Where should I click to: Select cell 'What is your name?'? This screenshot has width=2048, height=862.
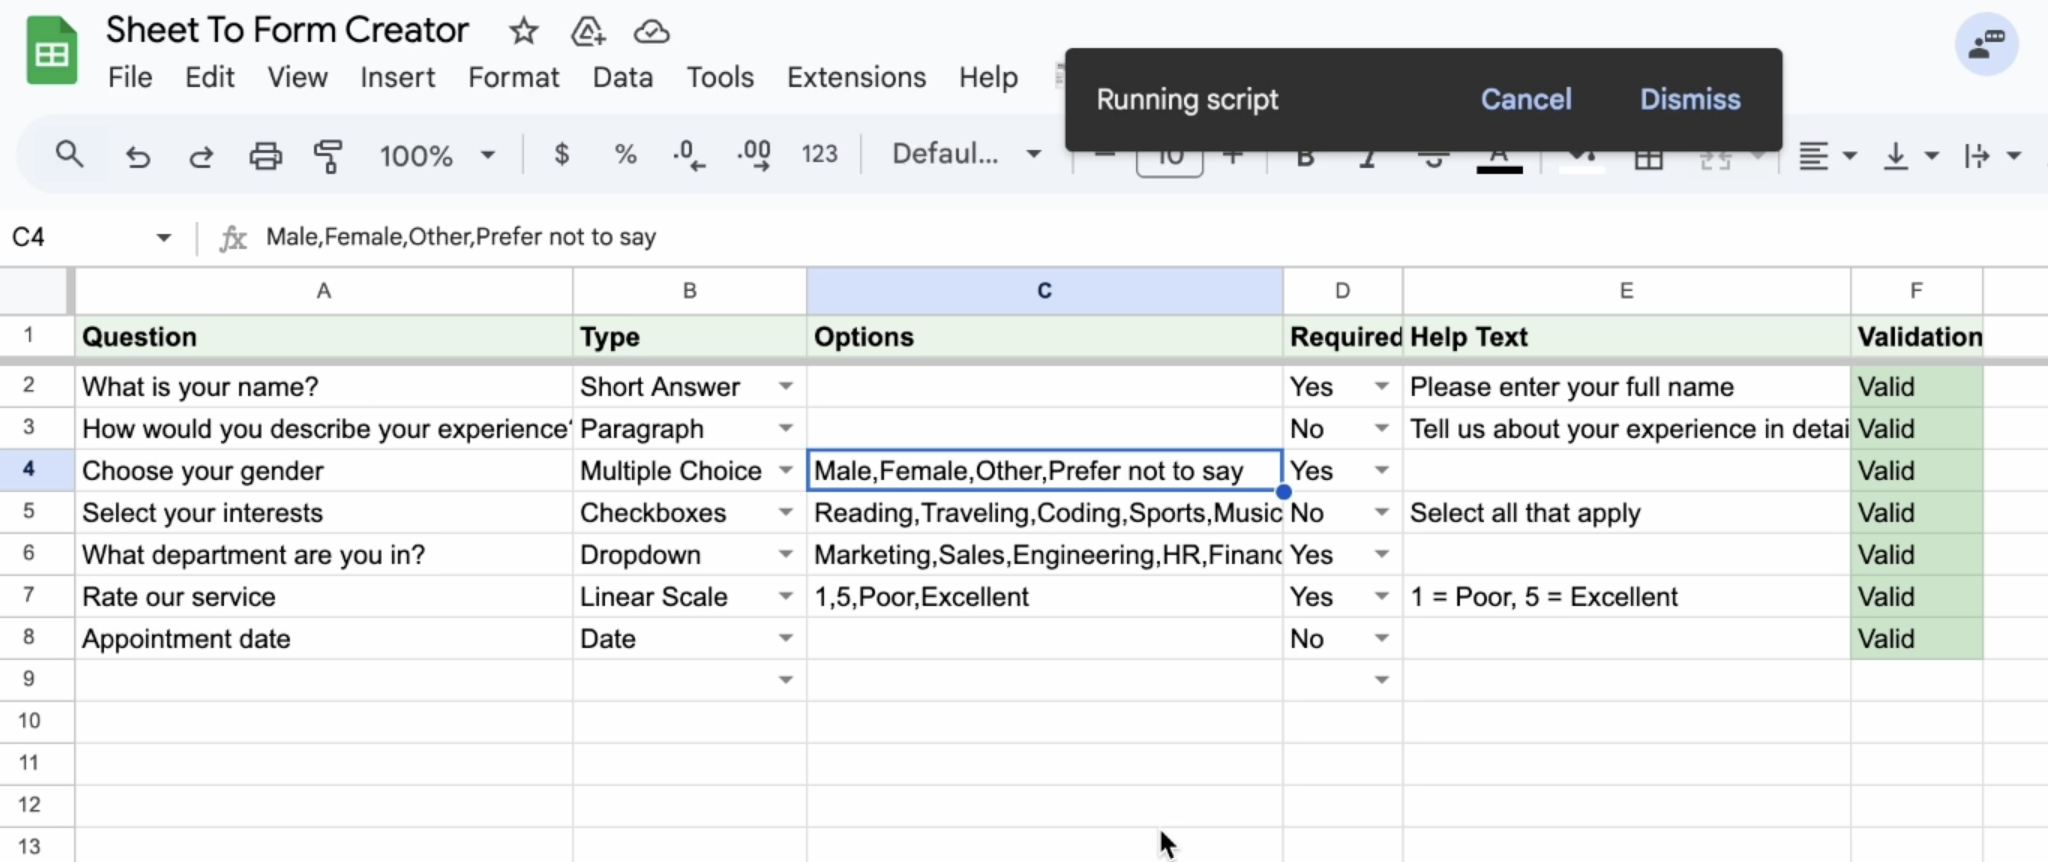pos(323,386)
